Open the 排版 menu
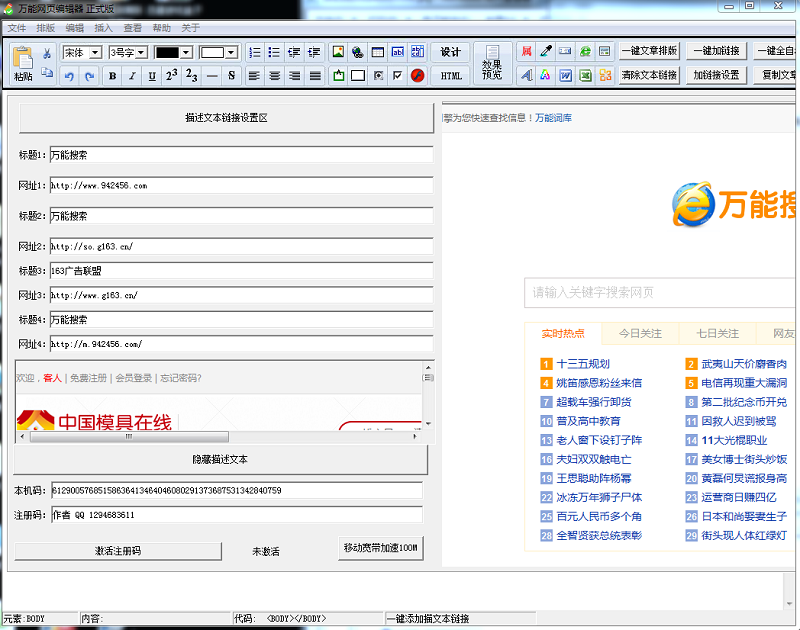Viewport: 800px width, 630px height. pyautogui.click(x=47, y=28)
